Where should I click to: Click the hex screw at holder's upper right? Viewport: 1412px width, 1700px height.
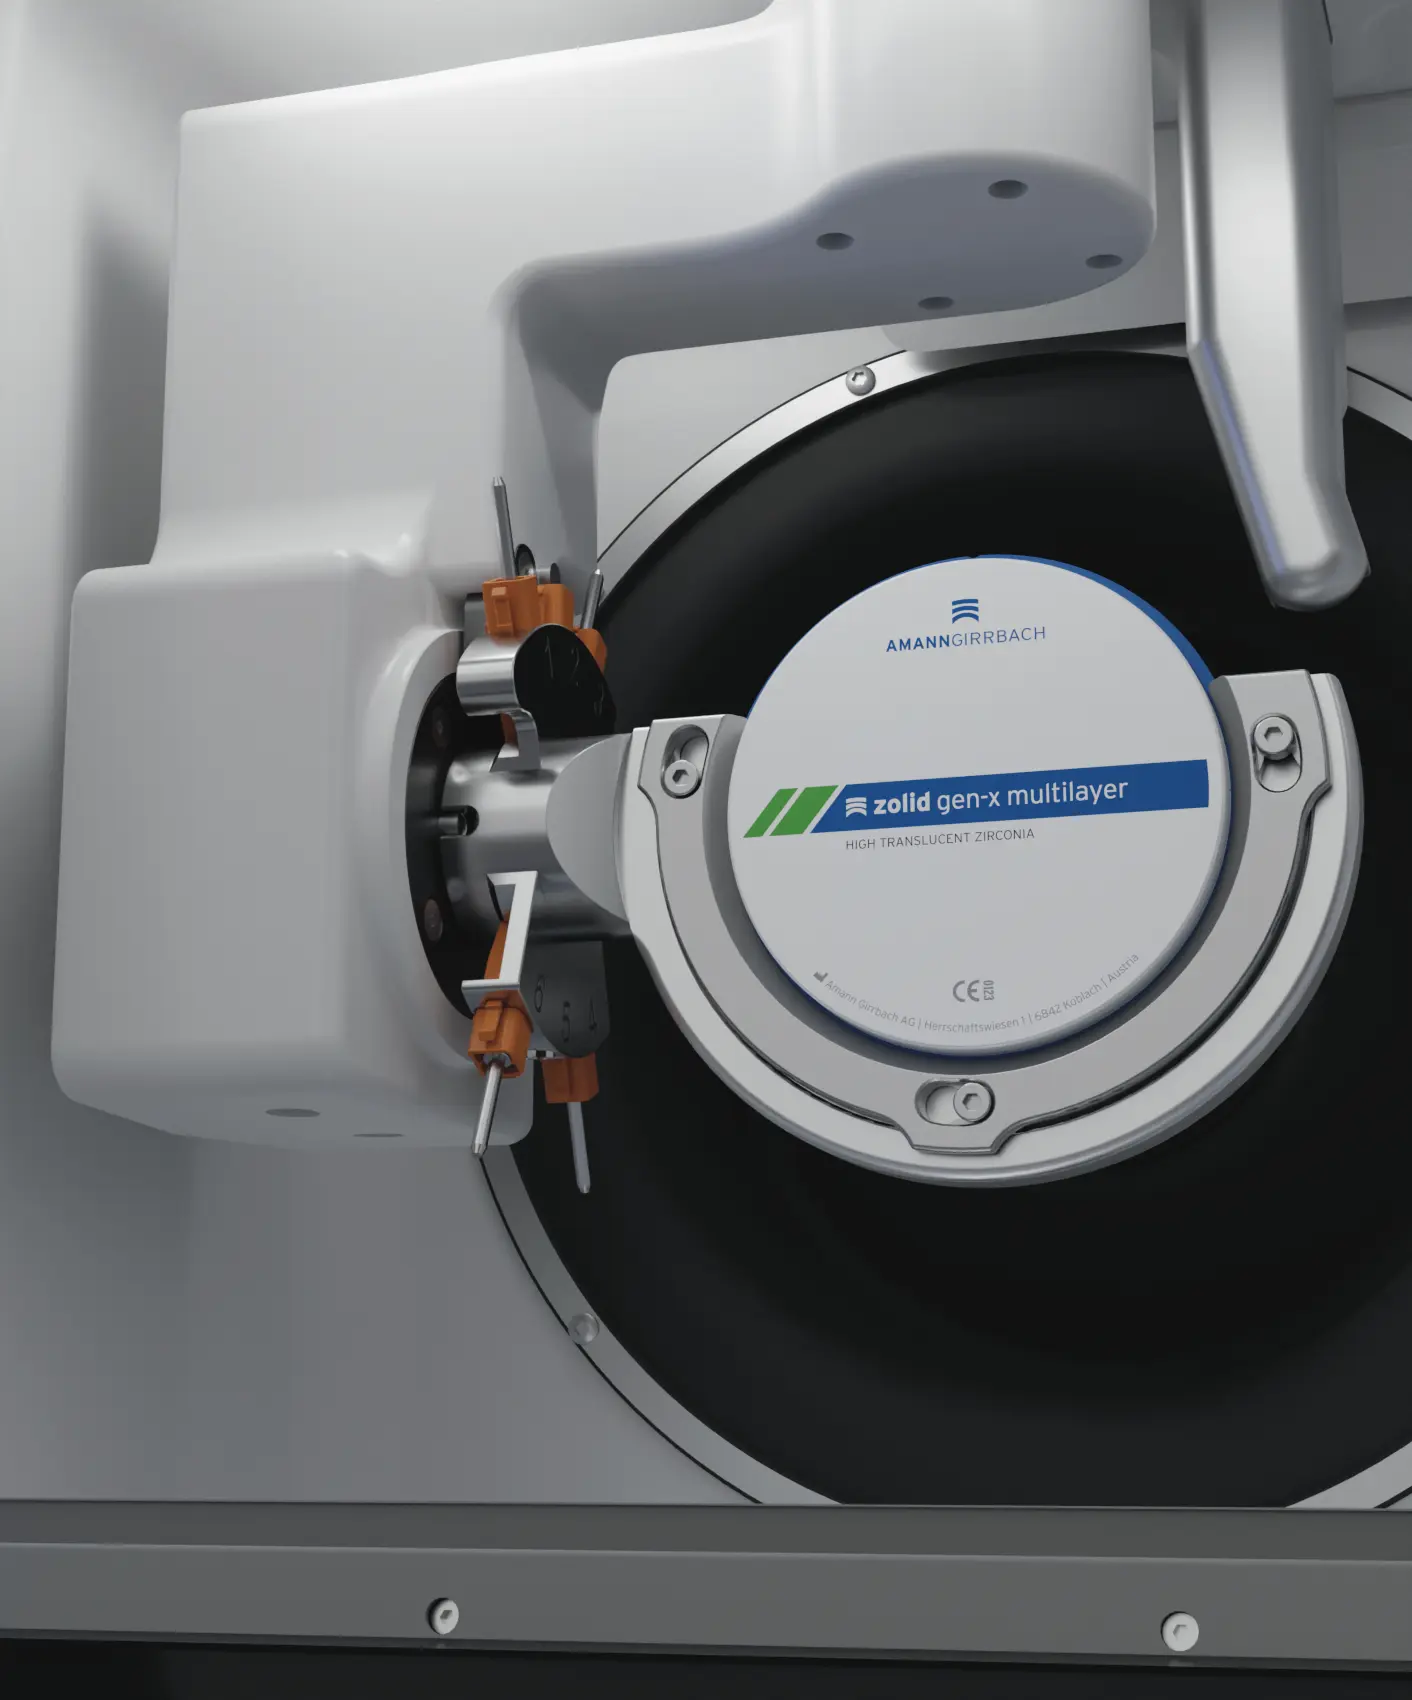pyautogui.click(x=1269, y=736)
